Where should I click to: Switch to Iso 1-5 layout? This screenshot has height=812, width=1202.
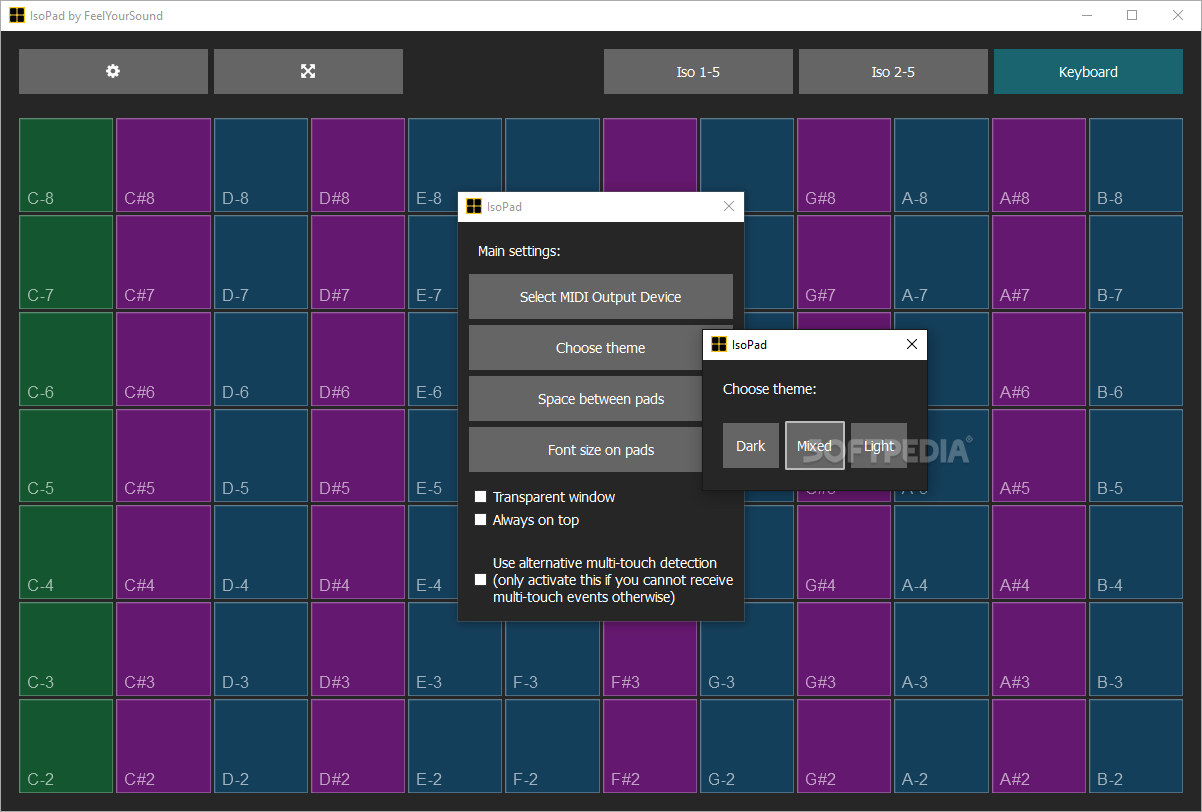tap(698, 72)
